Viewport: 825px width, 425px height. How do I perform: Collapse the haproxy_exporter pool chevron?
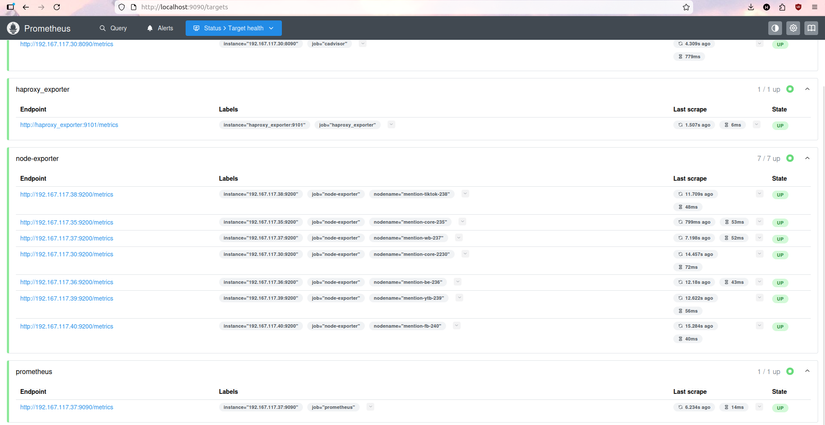[x=807, y=89]
